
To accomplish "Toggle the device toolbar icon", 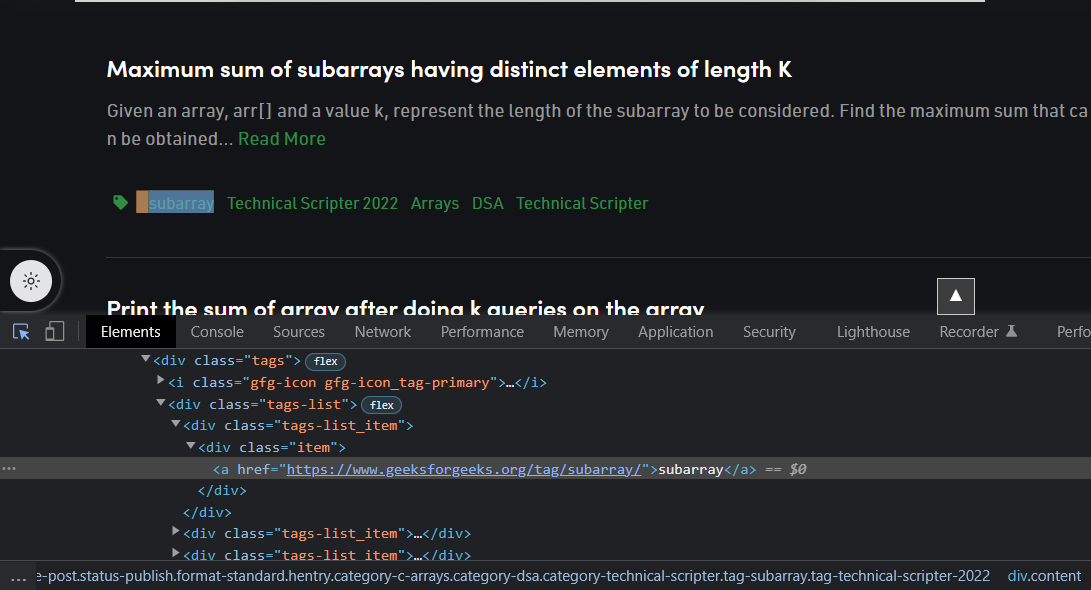I will 55,332.
